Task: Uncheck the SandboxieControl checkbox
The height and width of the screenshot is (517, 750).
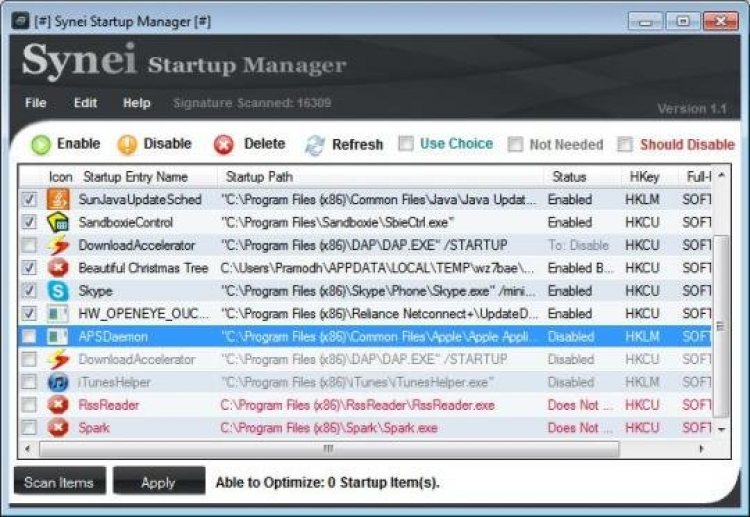Action: pyautogui.click(x=29, y=222)
